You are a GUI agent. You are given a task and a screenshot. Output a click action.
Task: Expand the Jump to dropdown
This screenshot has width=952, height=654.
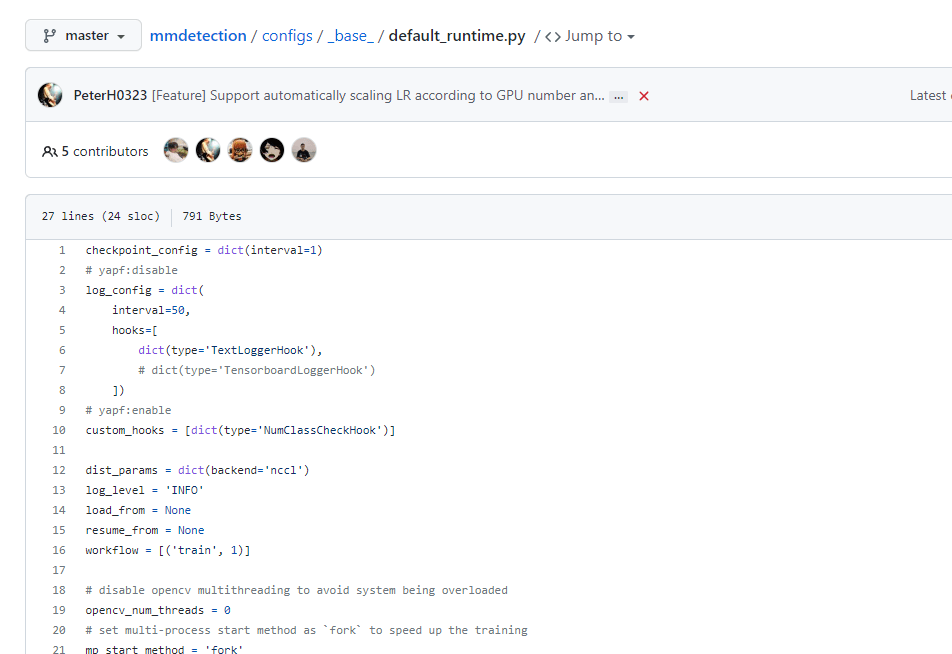598,35
